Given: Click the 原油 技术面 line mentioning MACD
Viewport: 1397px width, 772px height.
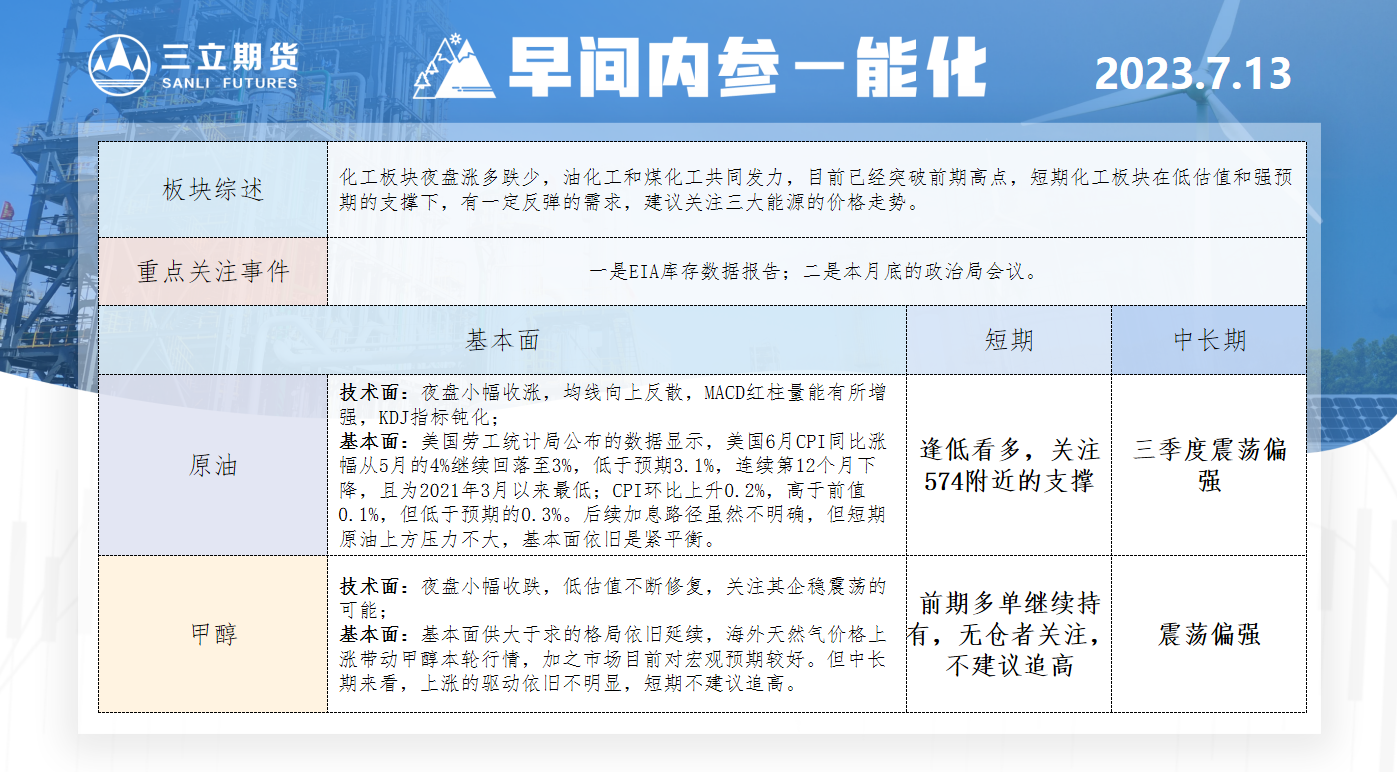Looking at the screenshot, I should 612,403.
